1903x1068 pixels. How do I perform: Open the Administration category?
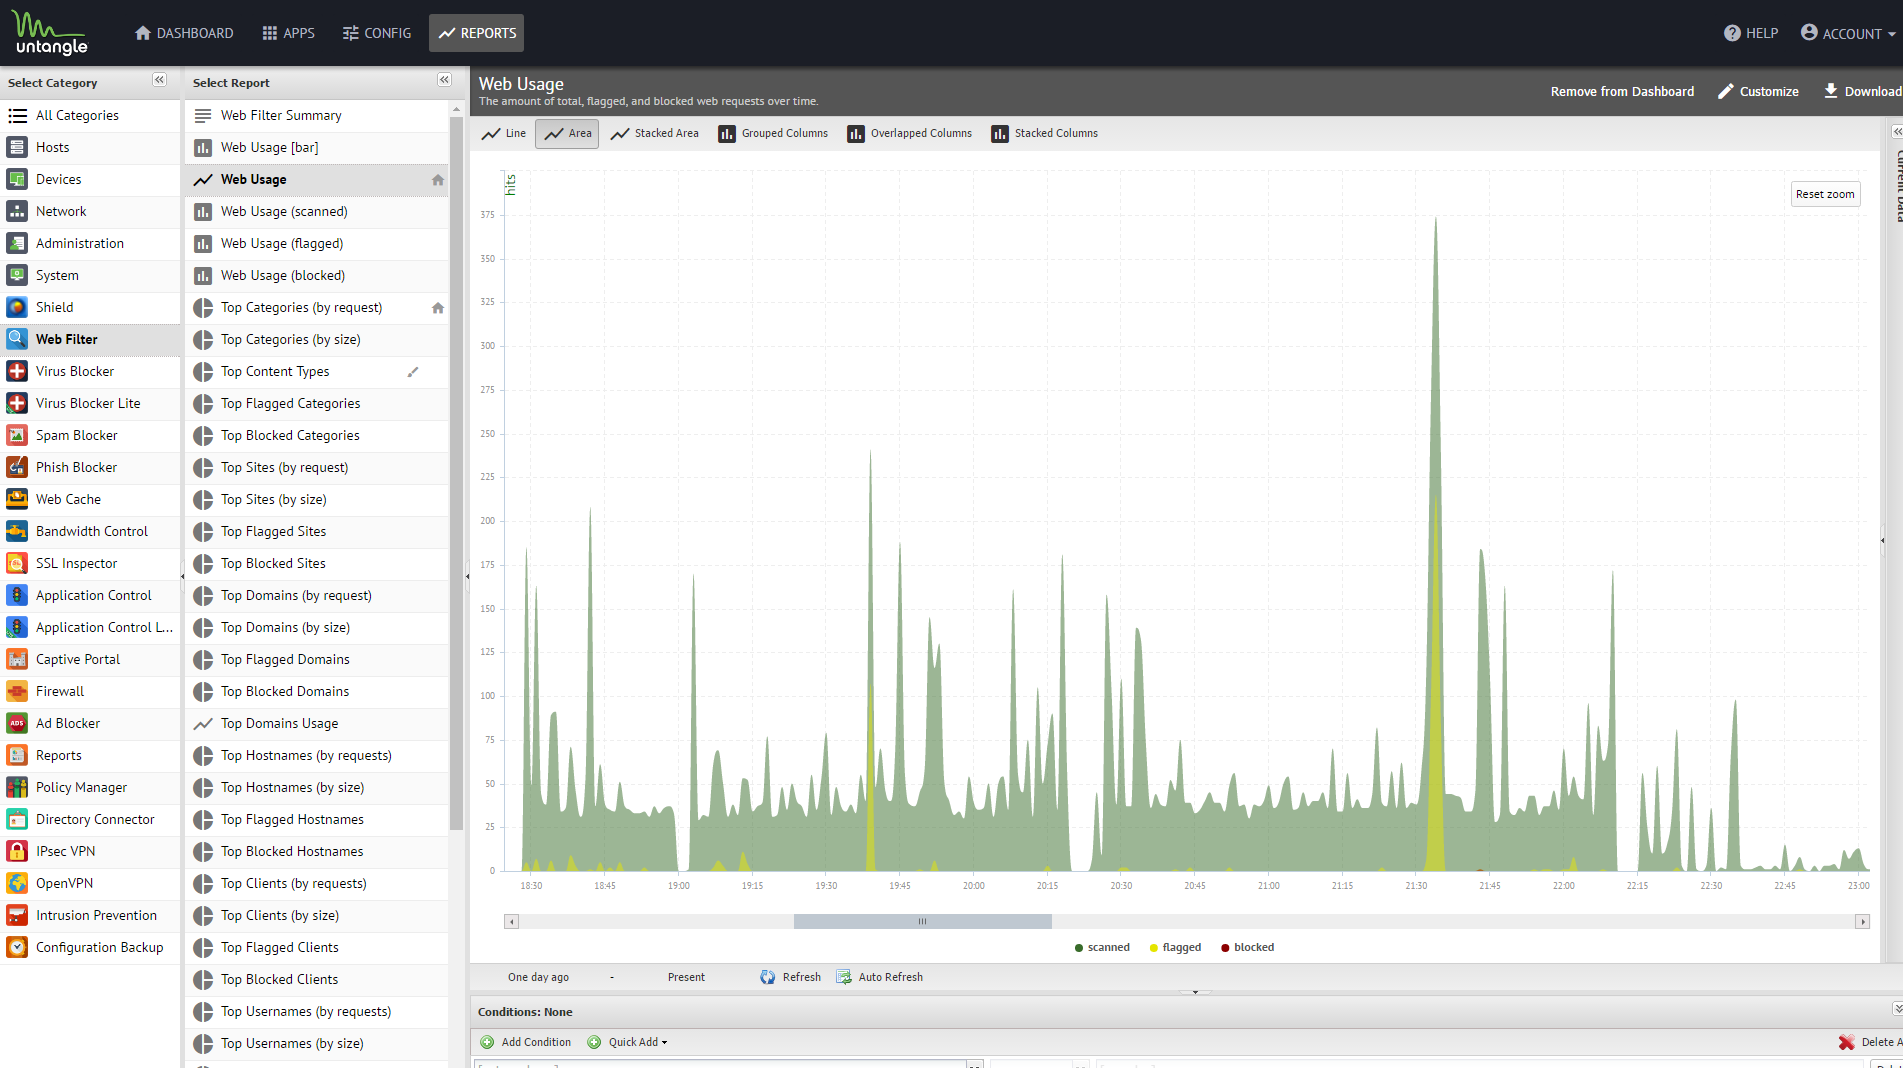click(x=90, y=243)
